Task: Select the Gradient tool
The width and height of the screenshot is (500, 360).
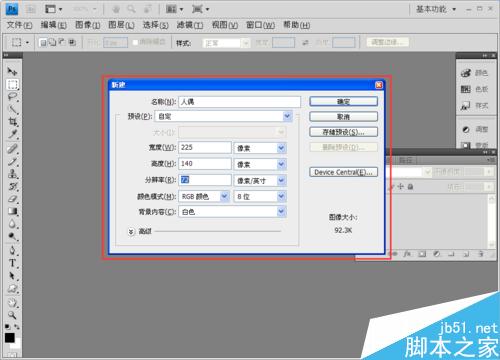Action: 12,211
